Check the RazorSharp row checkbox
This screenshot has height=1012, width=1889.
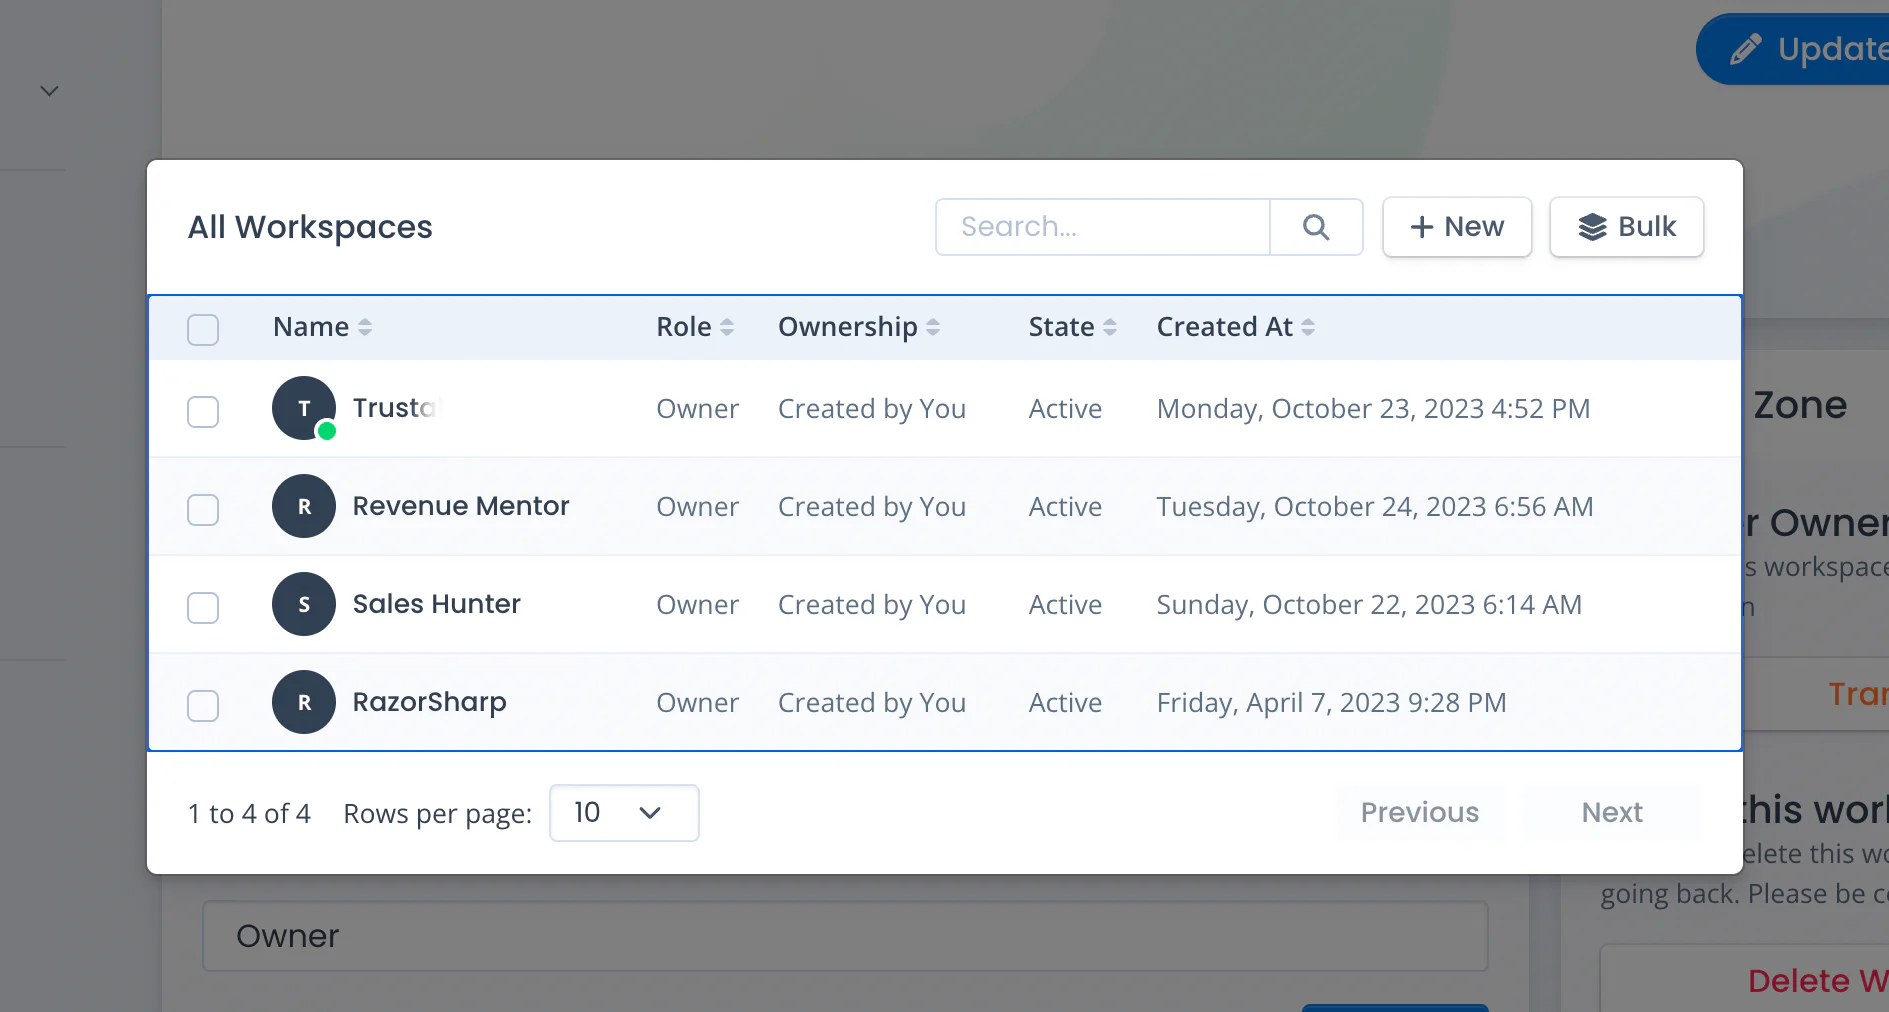tap(202, 705)
